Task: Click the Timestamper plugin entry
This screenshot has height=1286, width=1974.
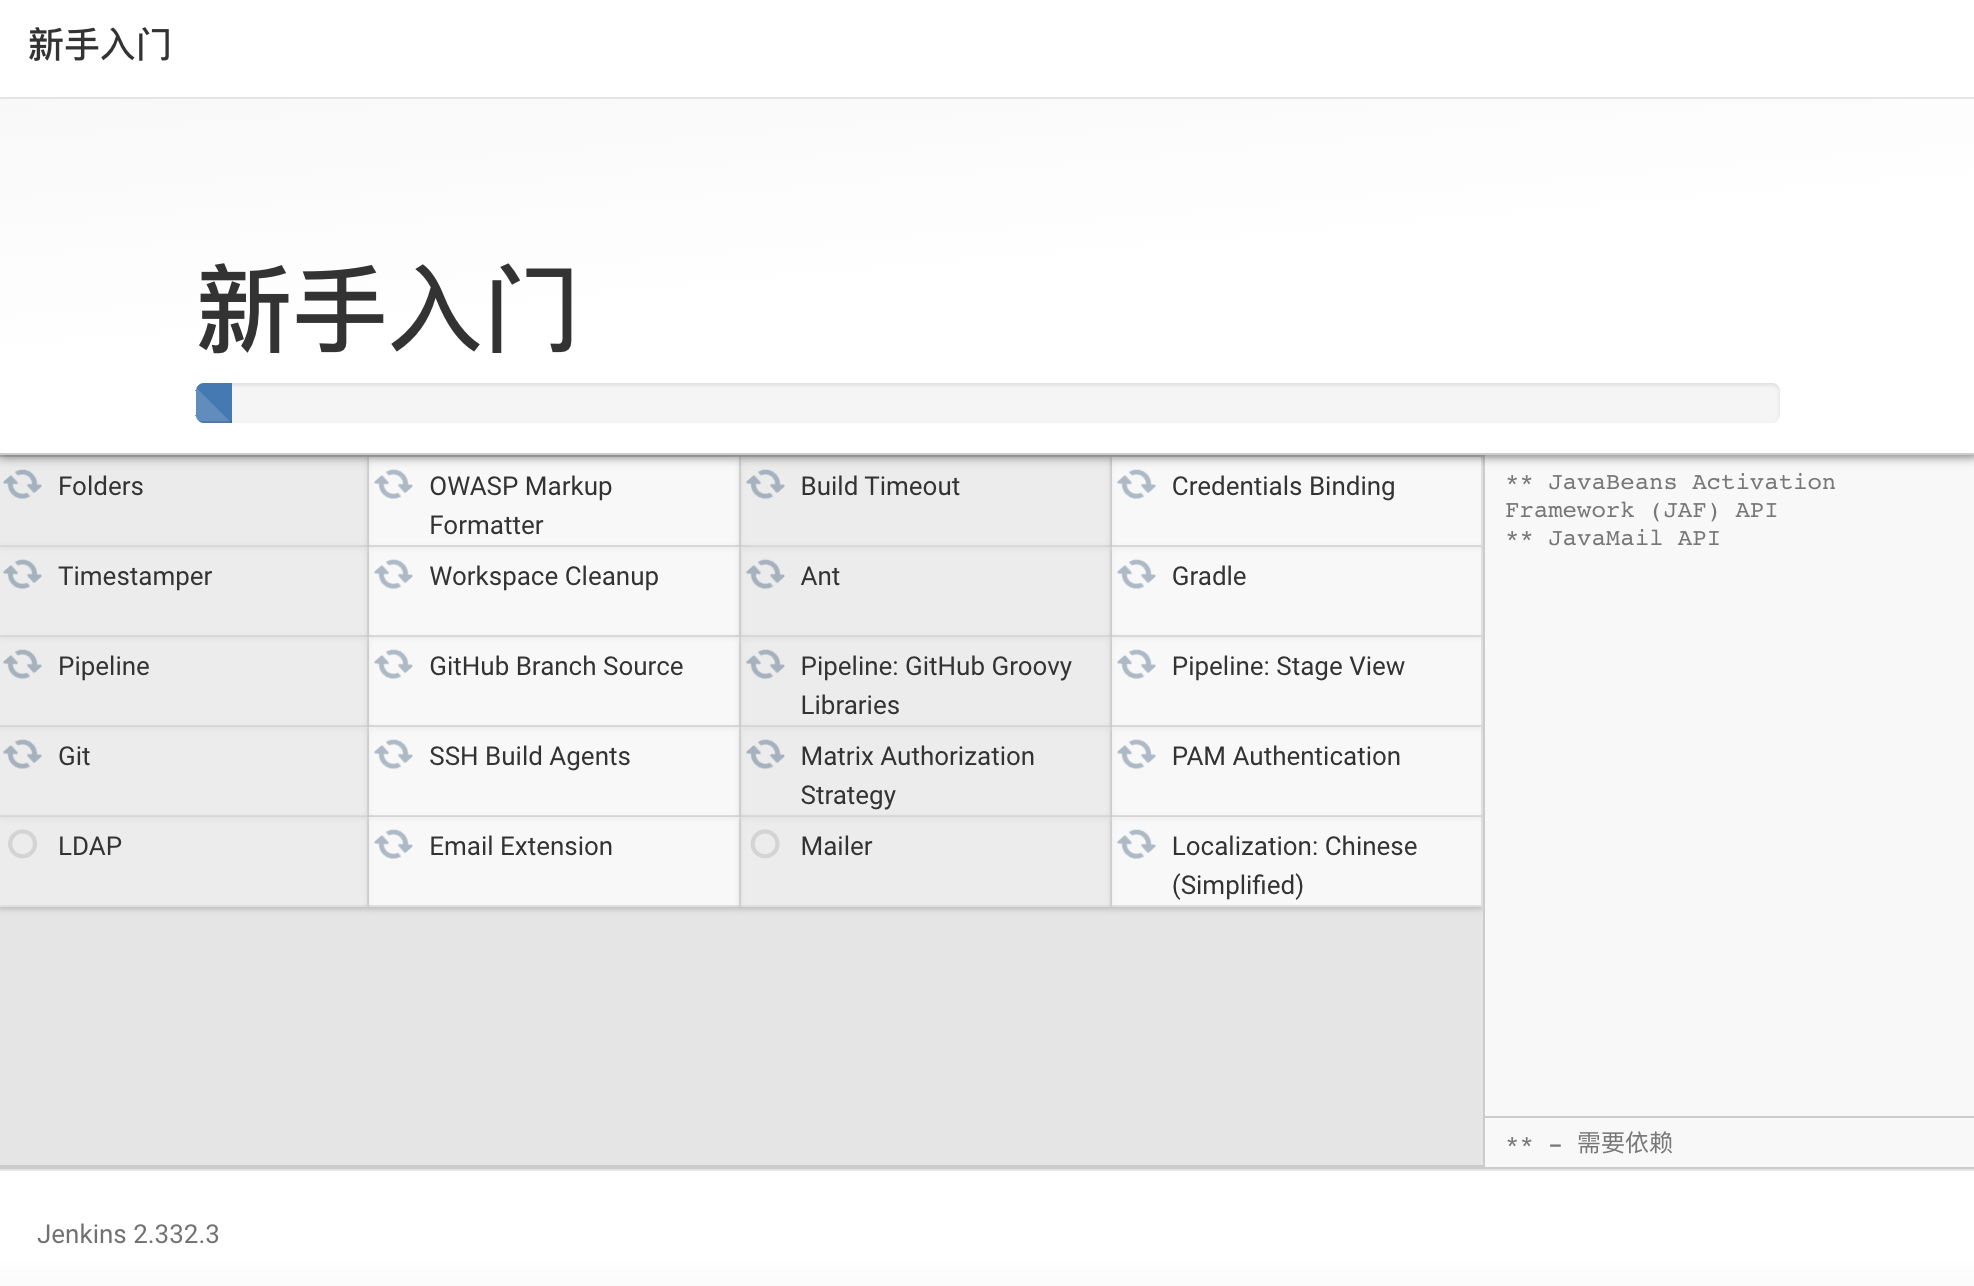Action: [135, 576]
